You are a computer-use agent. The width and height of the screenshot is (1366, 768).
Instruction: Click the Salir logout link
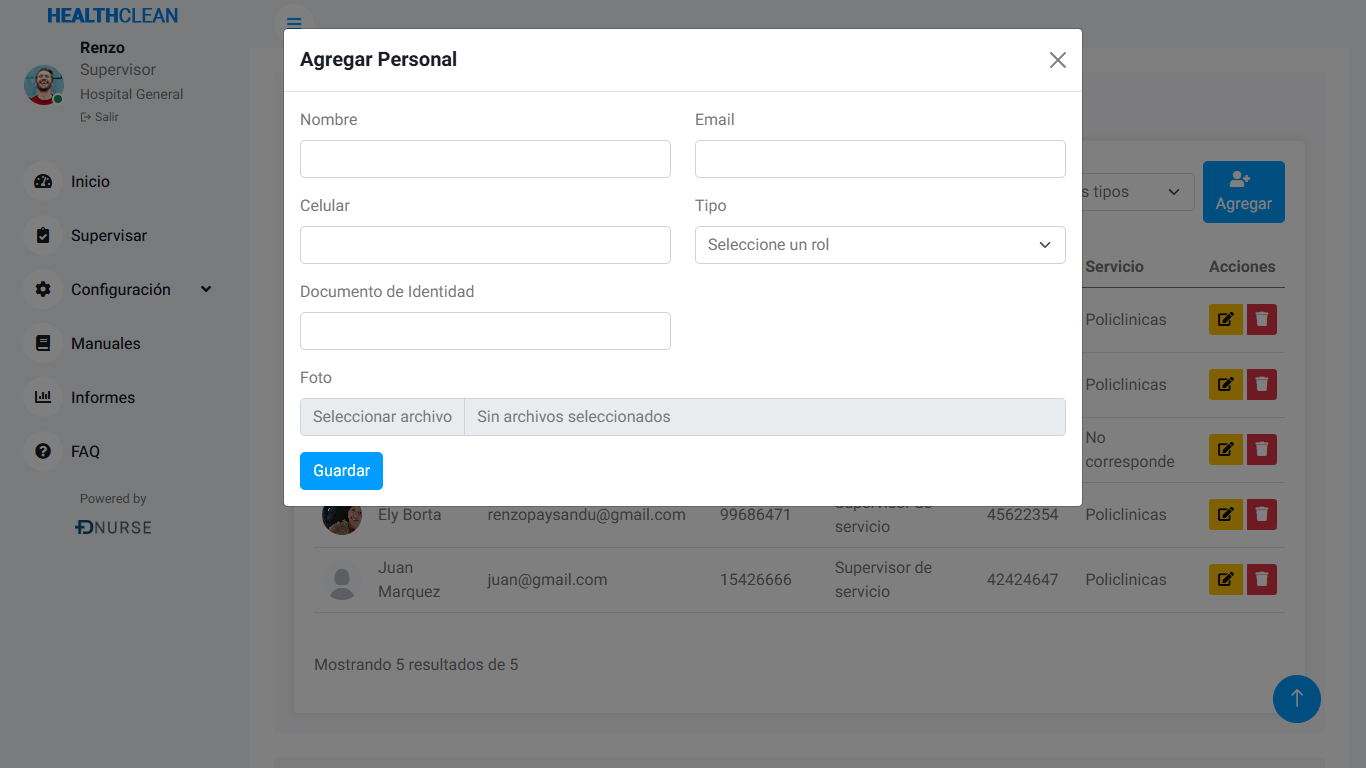pos(100,117)
